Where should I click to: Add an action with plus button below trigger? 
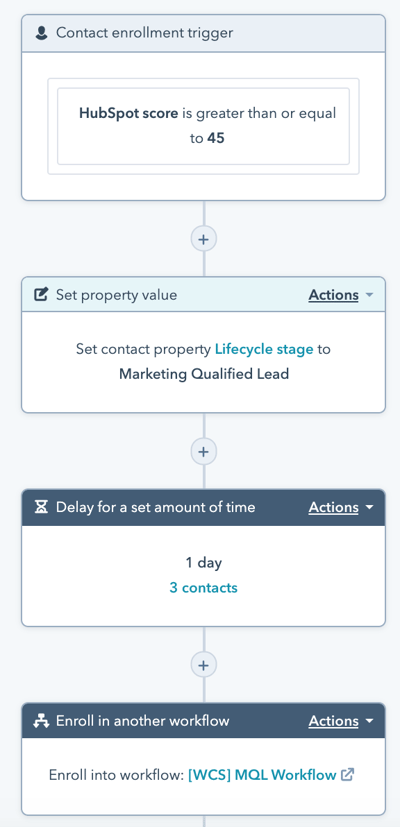(x=204, y=239)
